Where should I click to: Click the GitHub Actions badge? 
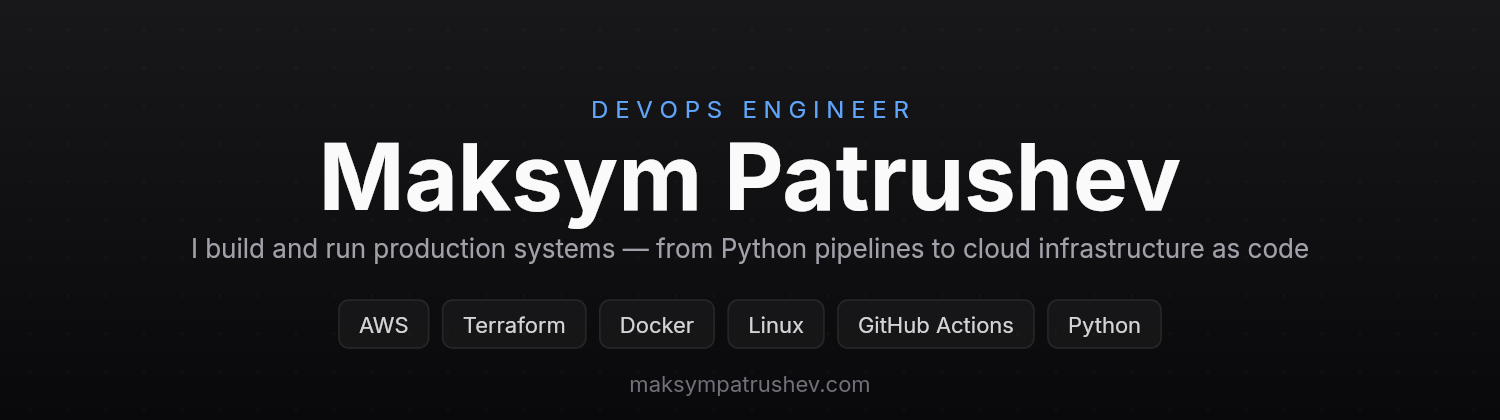coord(936,325)
